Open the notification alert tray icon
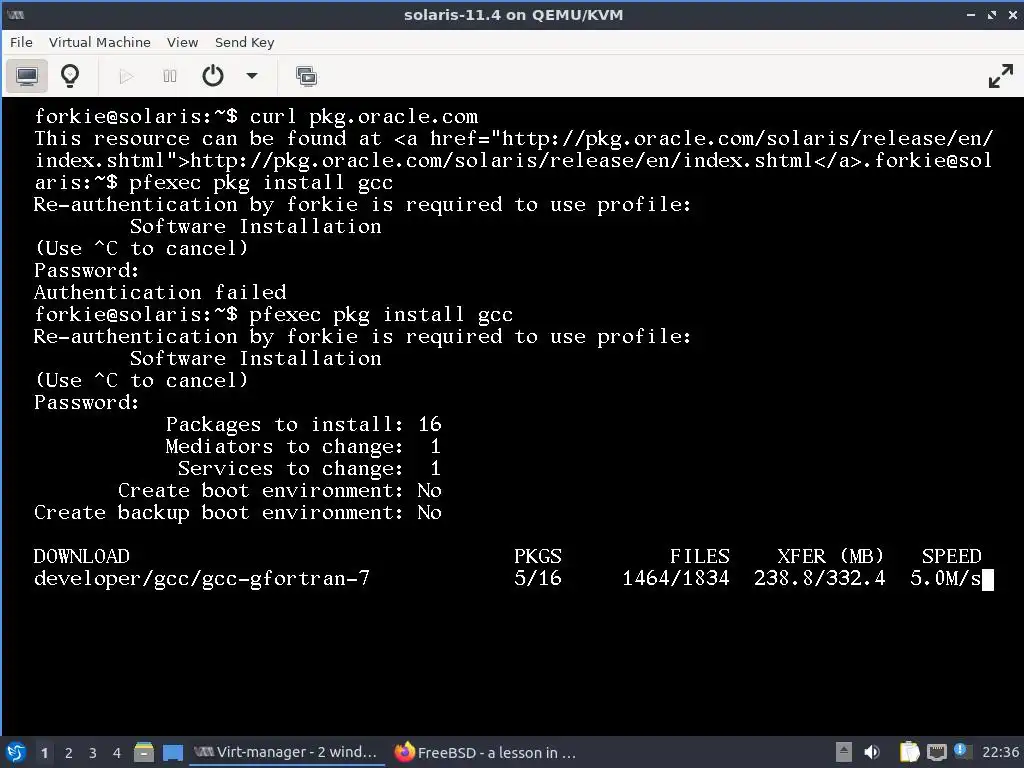 point(960,750)
